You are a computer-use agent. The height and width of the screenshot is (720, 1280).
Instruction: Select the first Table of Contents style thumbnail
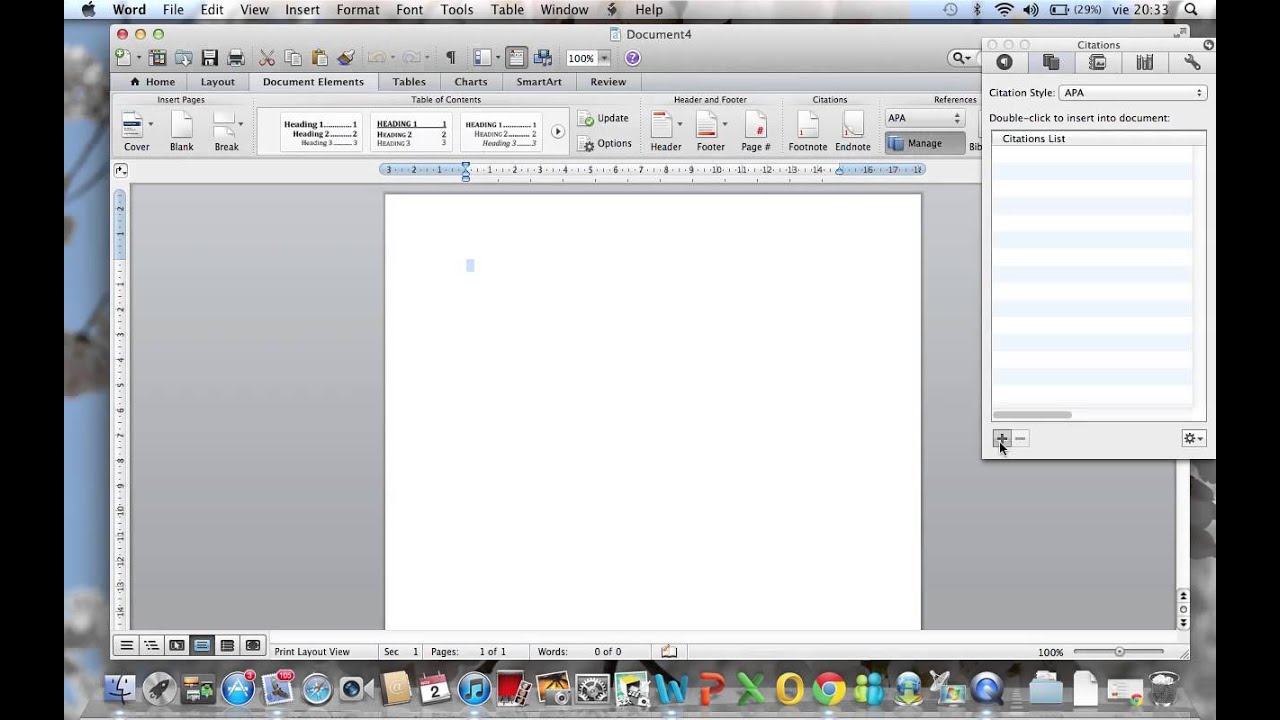(x=320, y=132)
